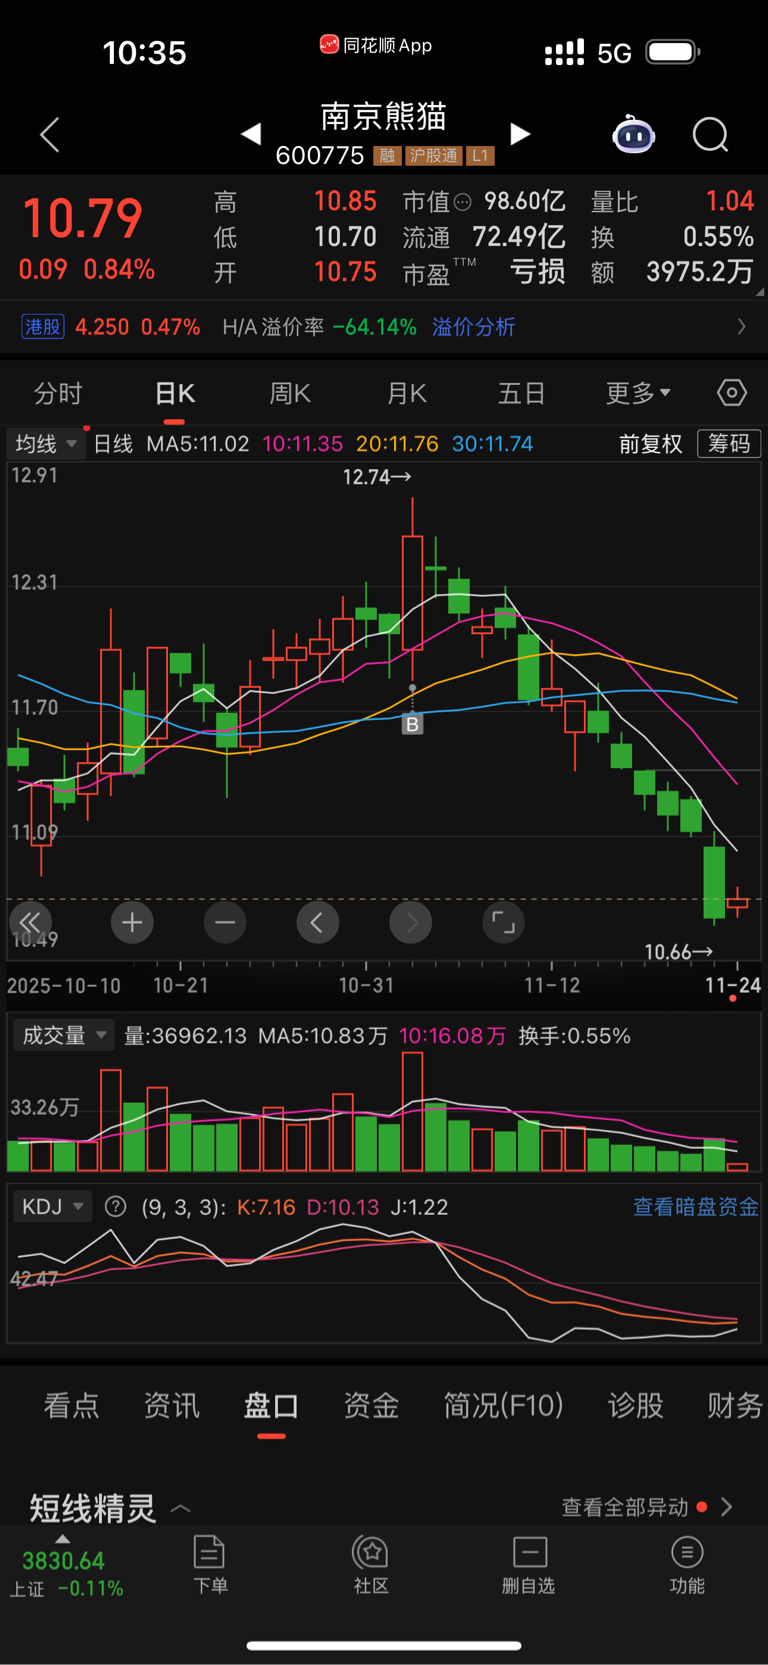Viewport: 768px width, 1665px height.
Task: Open the 看点 tab
Action: 72,1406
